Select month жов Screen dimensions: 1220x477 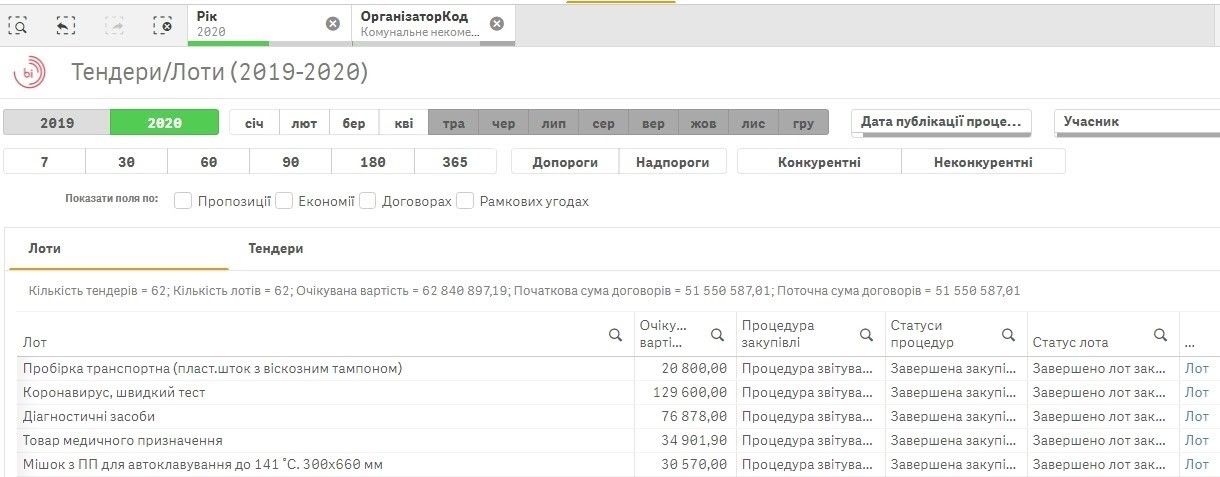click(704, 123)
